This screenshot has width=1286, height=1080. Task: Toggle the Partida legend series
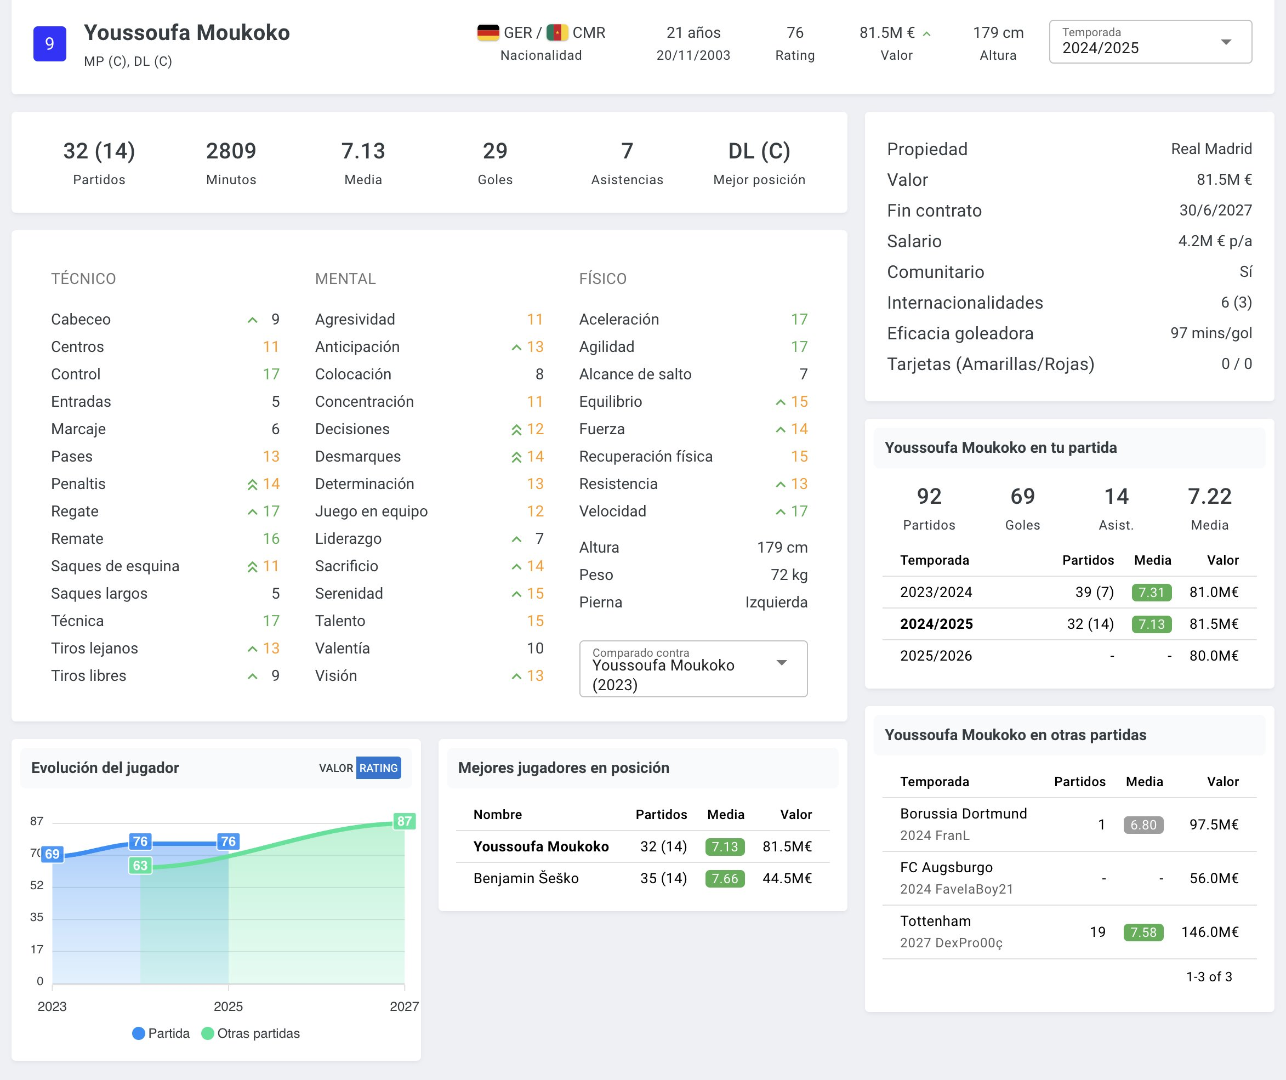click(161, 1034)
